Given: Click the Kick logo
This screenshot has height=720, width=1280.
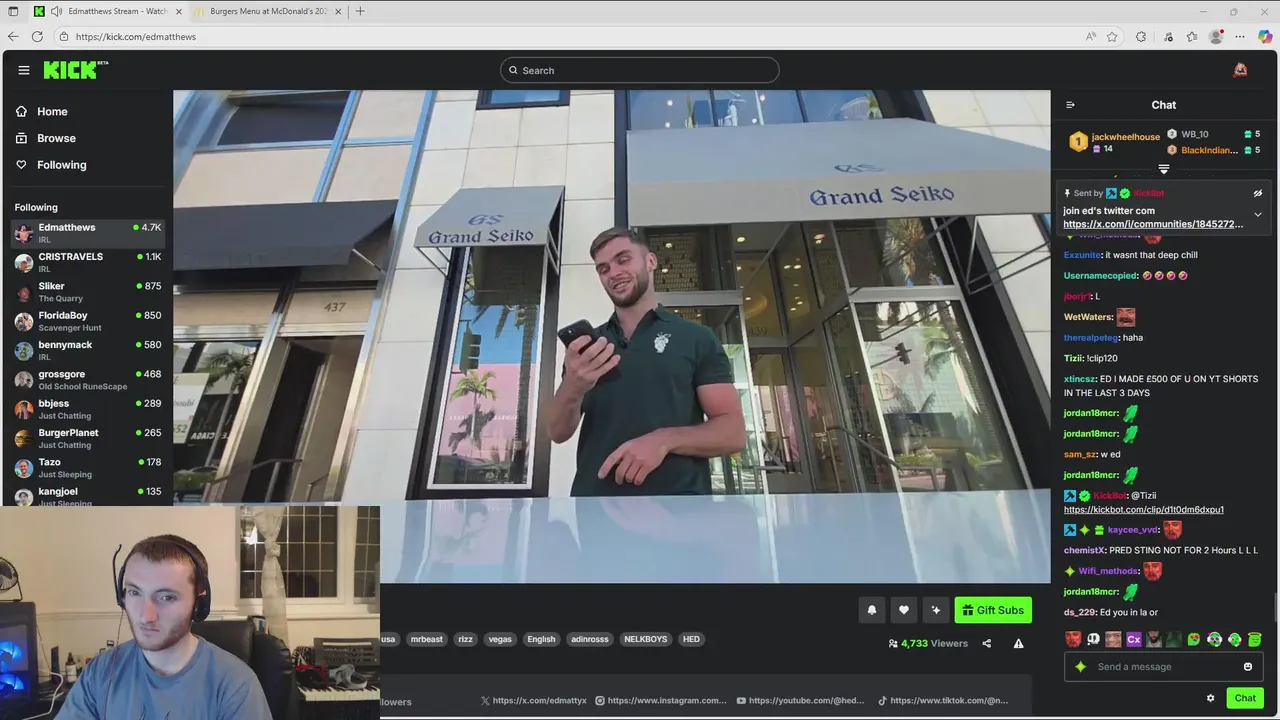Looking at the screenshot, I should [x=75, y=70].
